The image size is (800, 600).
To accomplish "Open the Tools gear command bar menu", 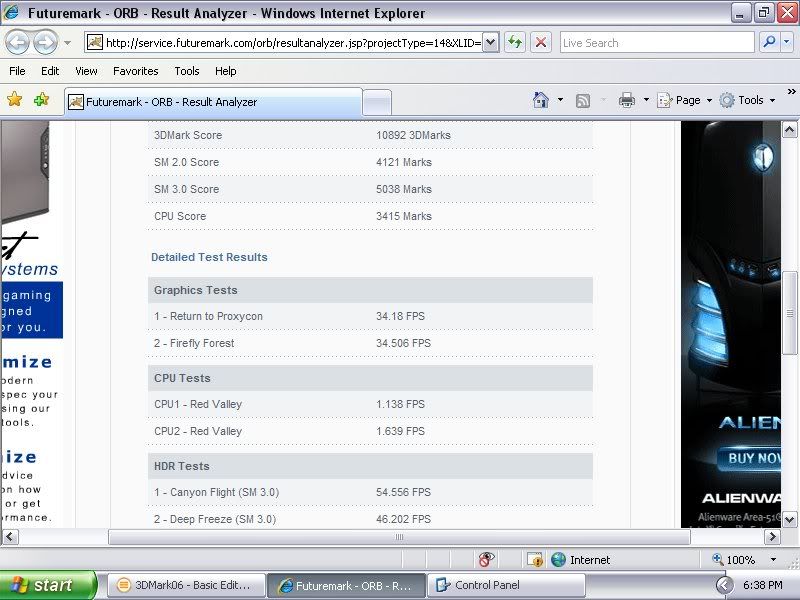I will tap(747, 100).
